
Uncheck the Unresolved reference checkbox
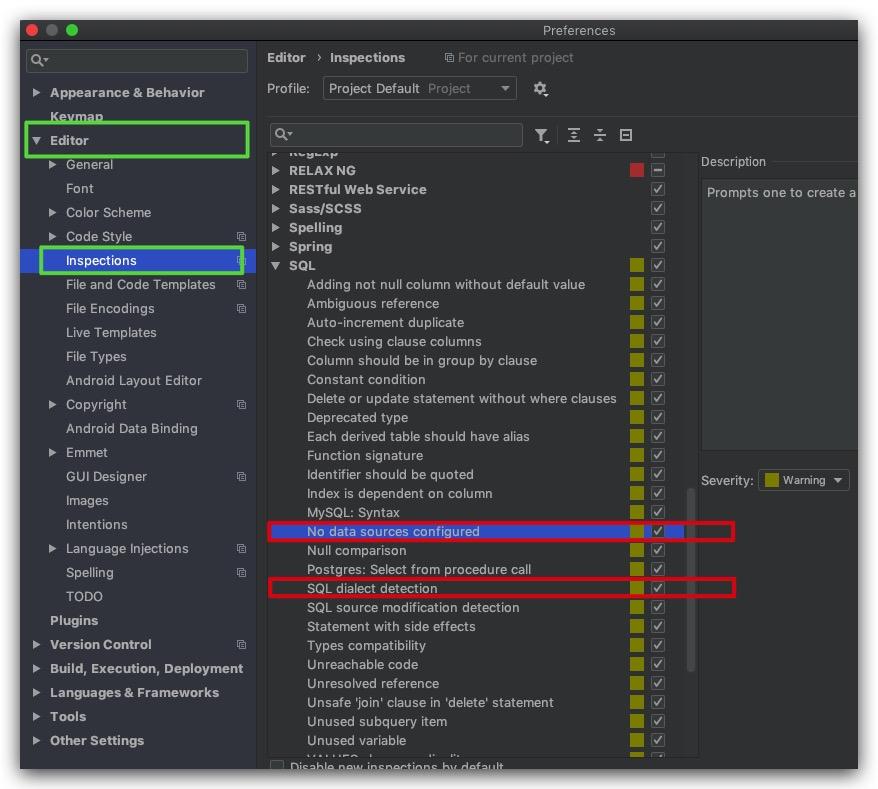click(x=657, y=683)
